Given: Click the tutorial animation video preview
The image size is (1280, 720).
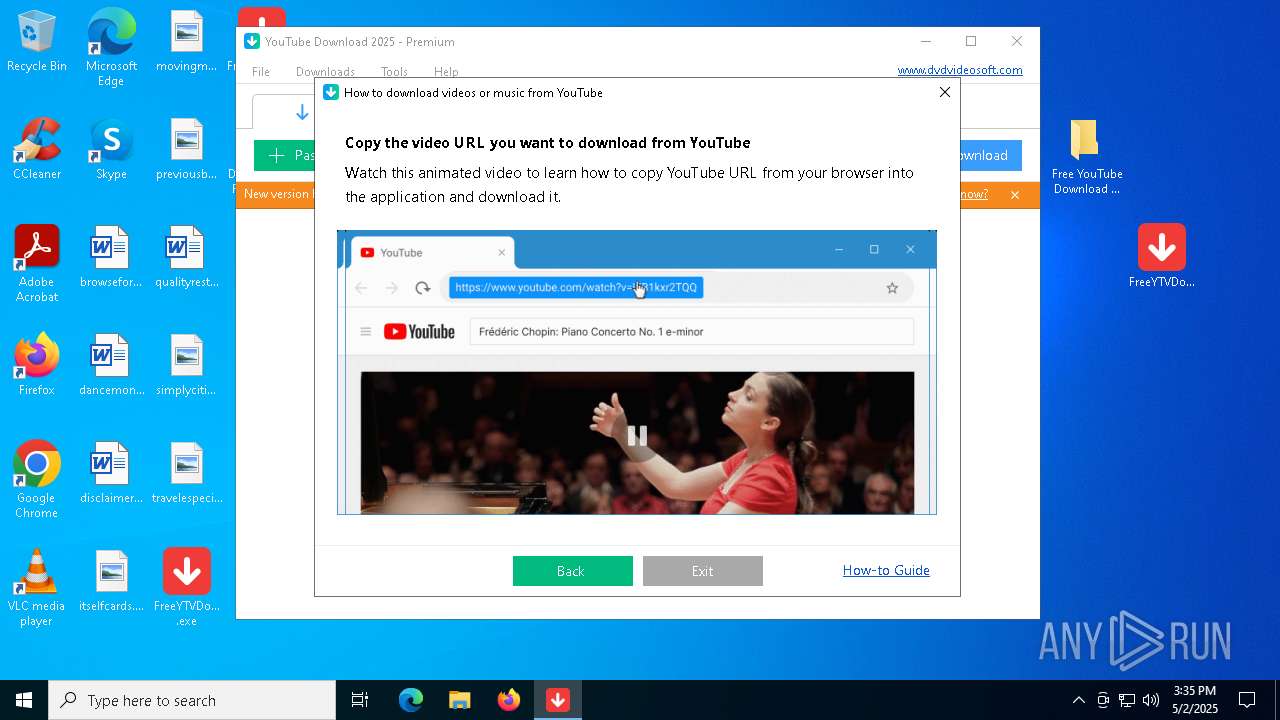Looking at the screenshot, I should click(637, 372).
